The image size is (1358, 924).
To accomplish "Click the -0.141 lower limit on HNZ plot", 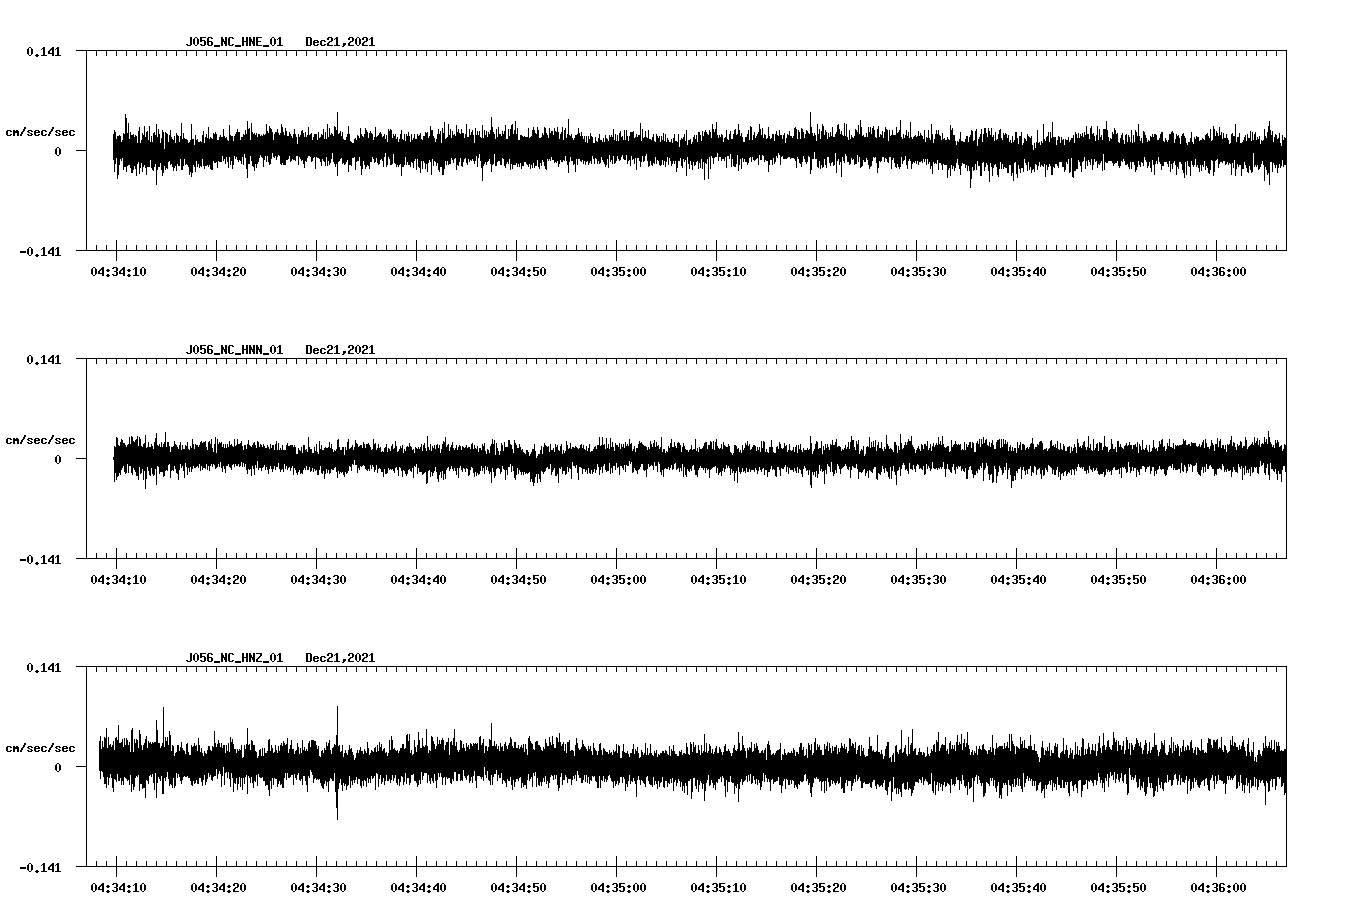I will pos(40,868).
